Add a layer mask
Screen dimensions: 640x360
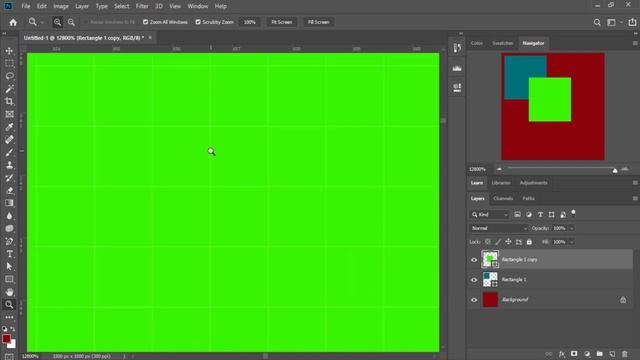click(574, 354)
